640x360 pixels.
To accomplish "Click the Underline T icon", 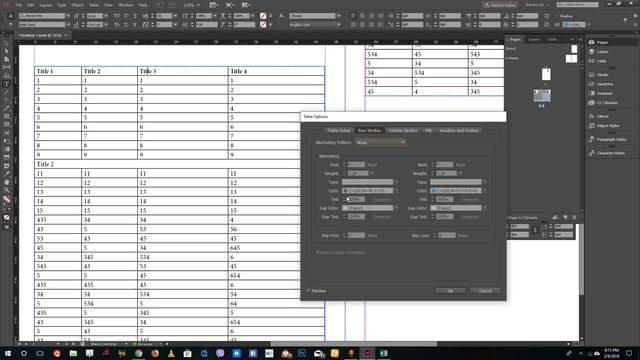I will pos(135,16).
